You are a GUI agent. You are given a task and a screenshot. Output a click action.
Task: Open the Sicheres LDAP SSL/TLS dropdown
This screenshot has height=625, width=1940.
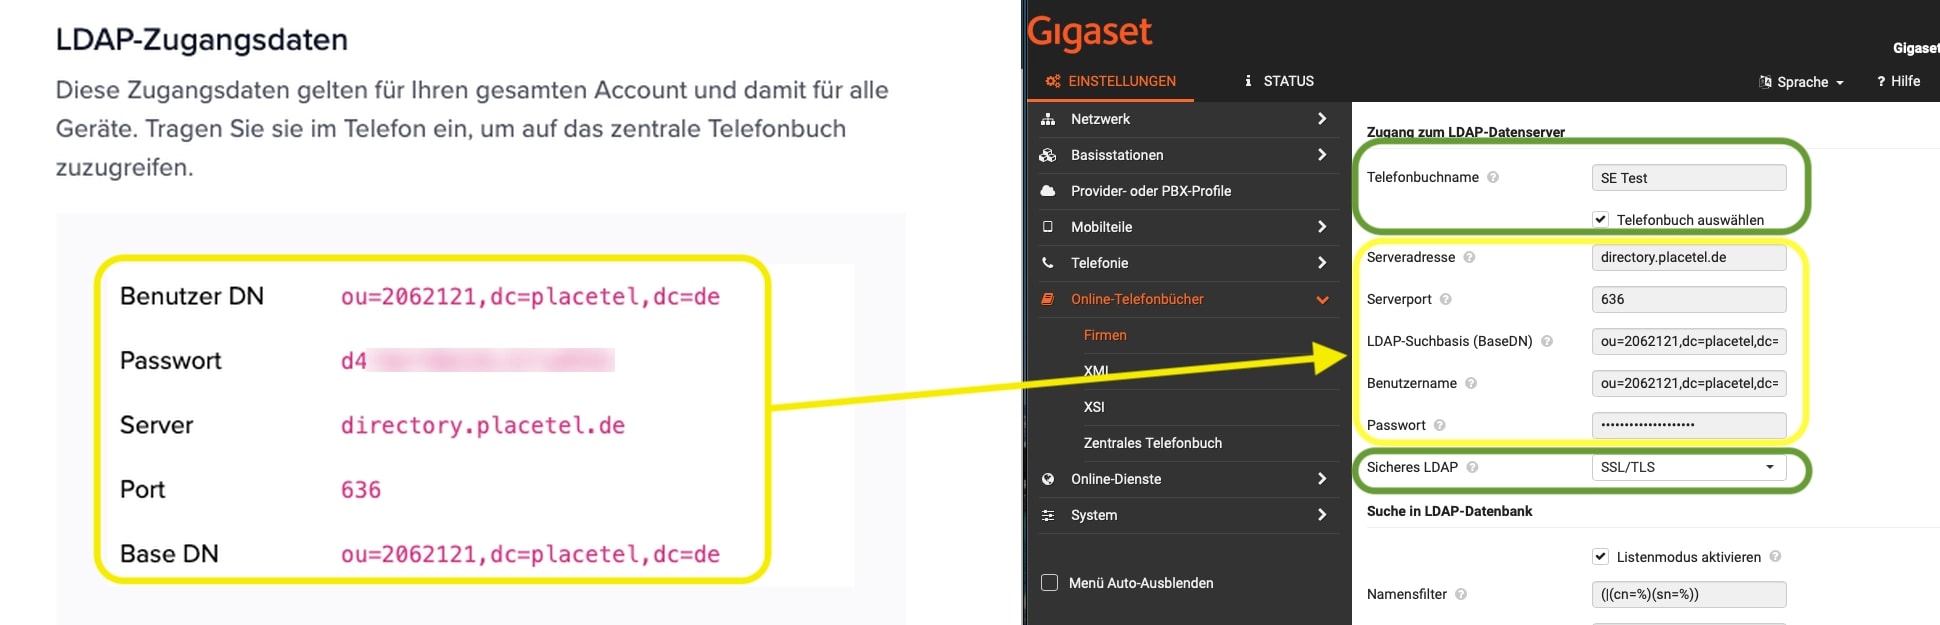point(1689,467)
